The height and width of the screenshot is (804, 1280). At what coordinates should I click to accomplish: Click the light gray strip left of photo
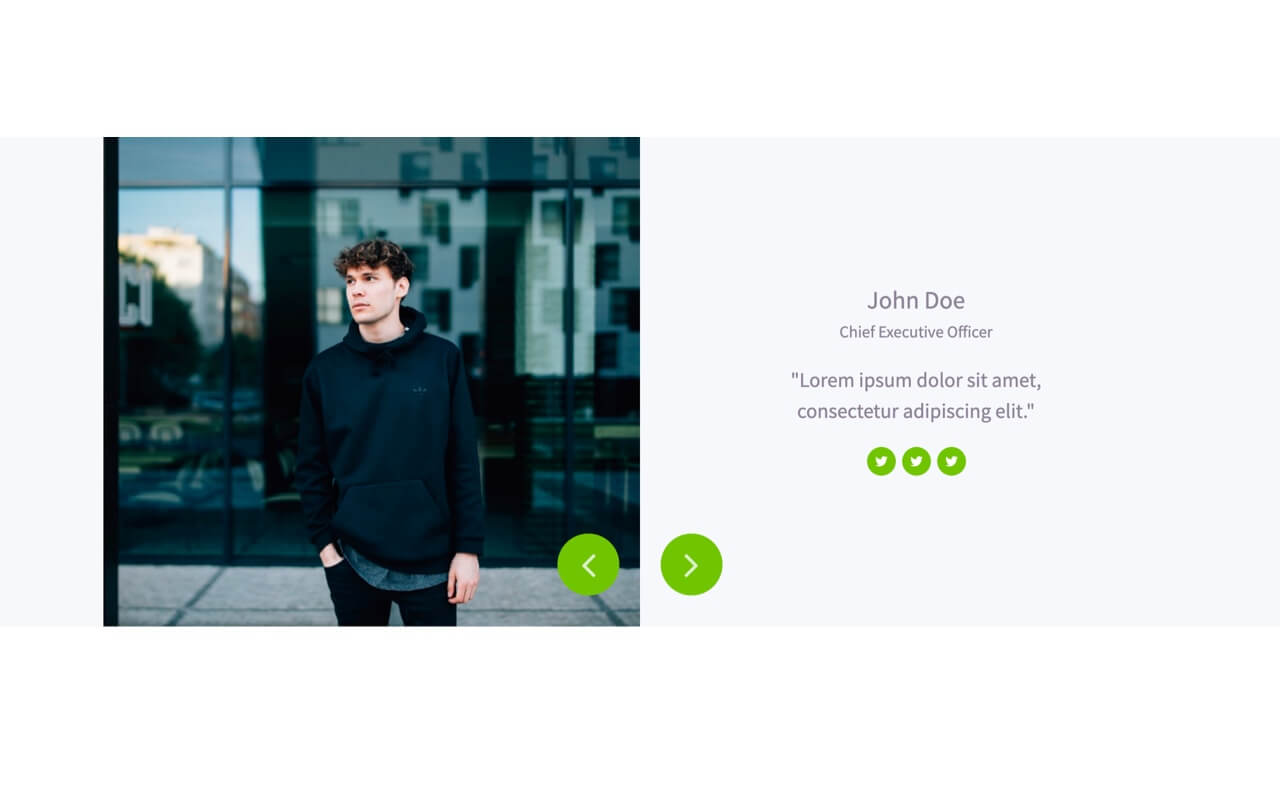pyautogui.click(x=51, y=382)
